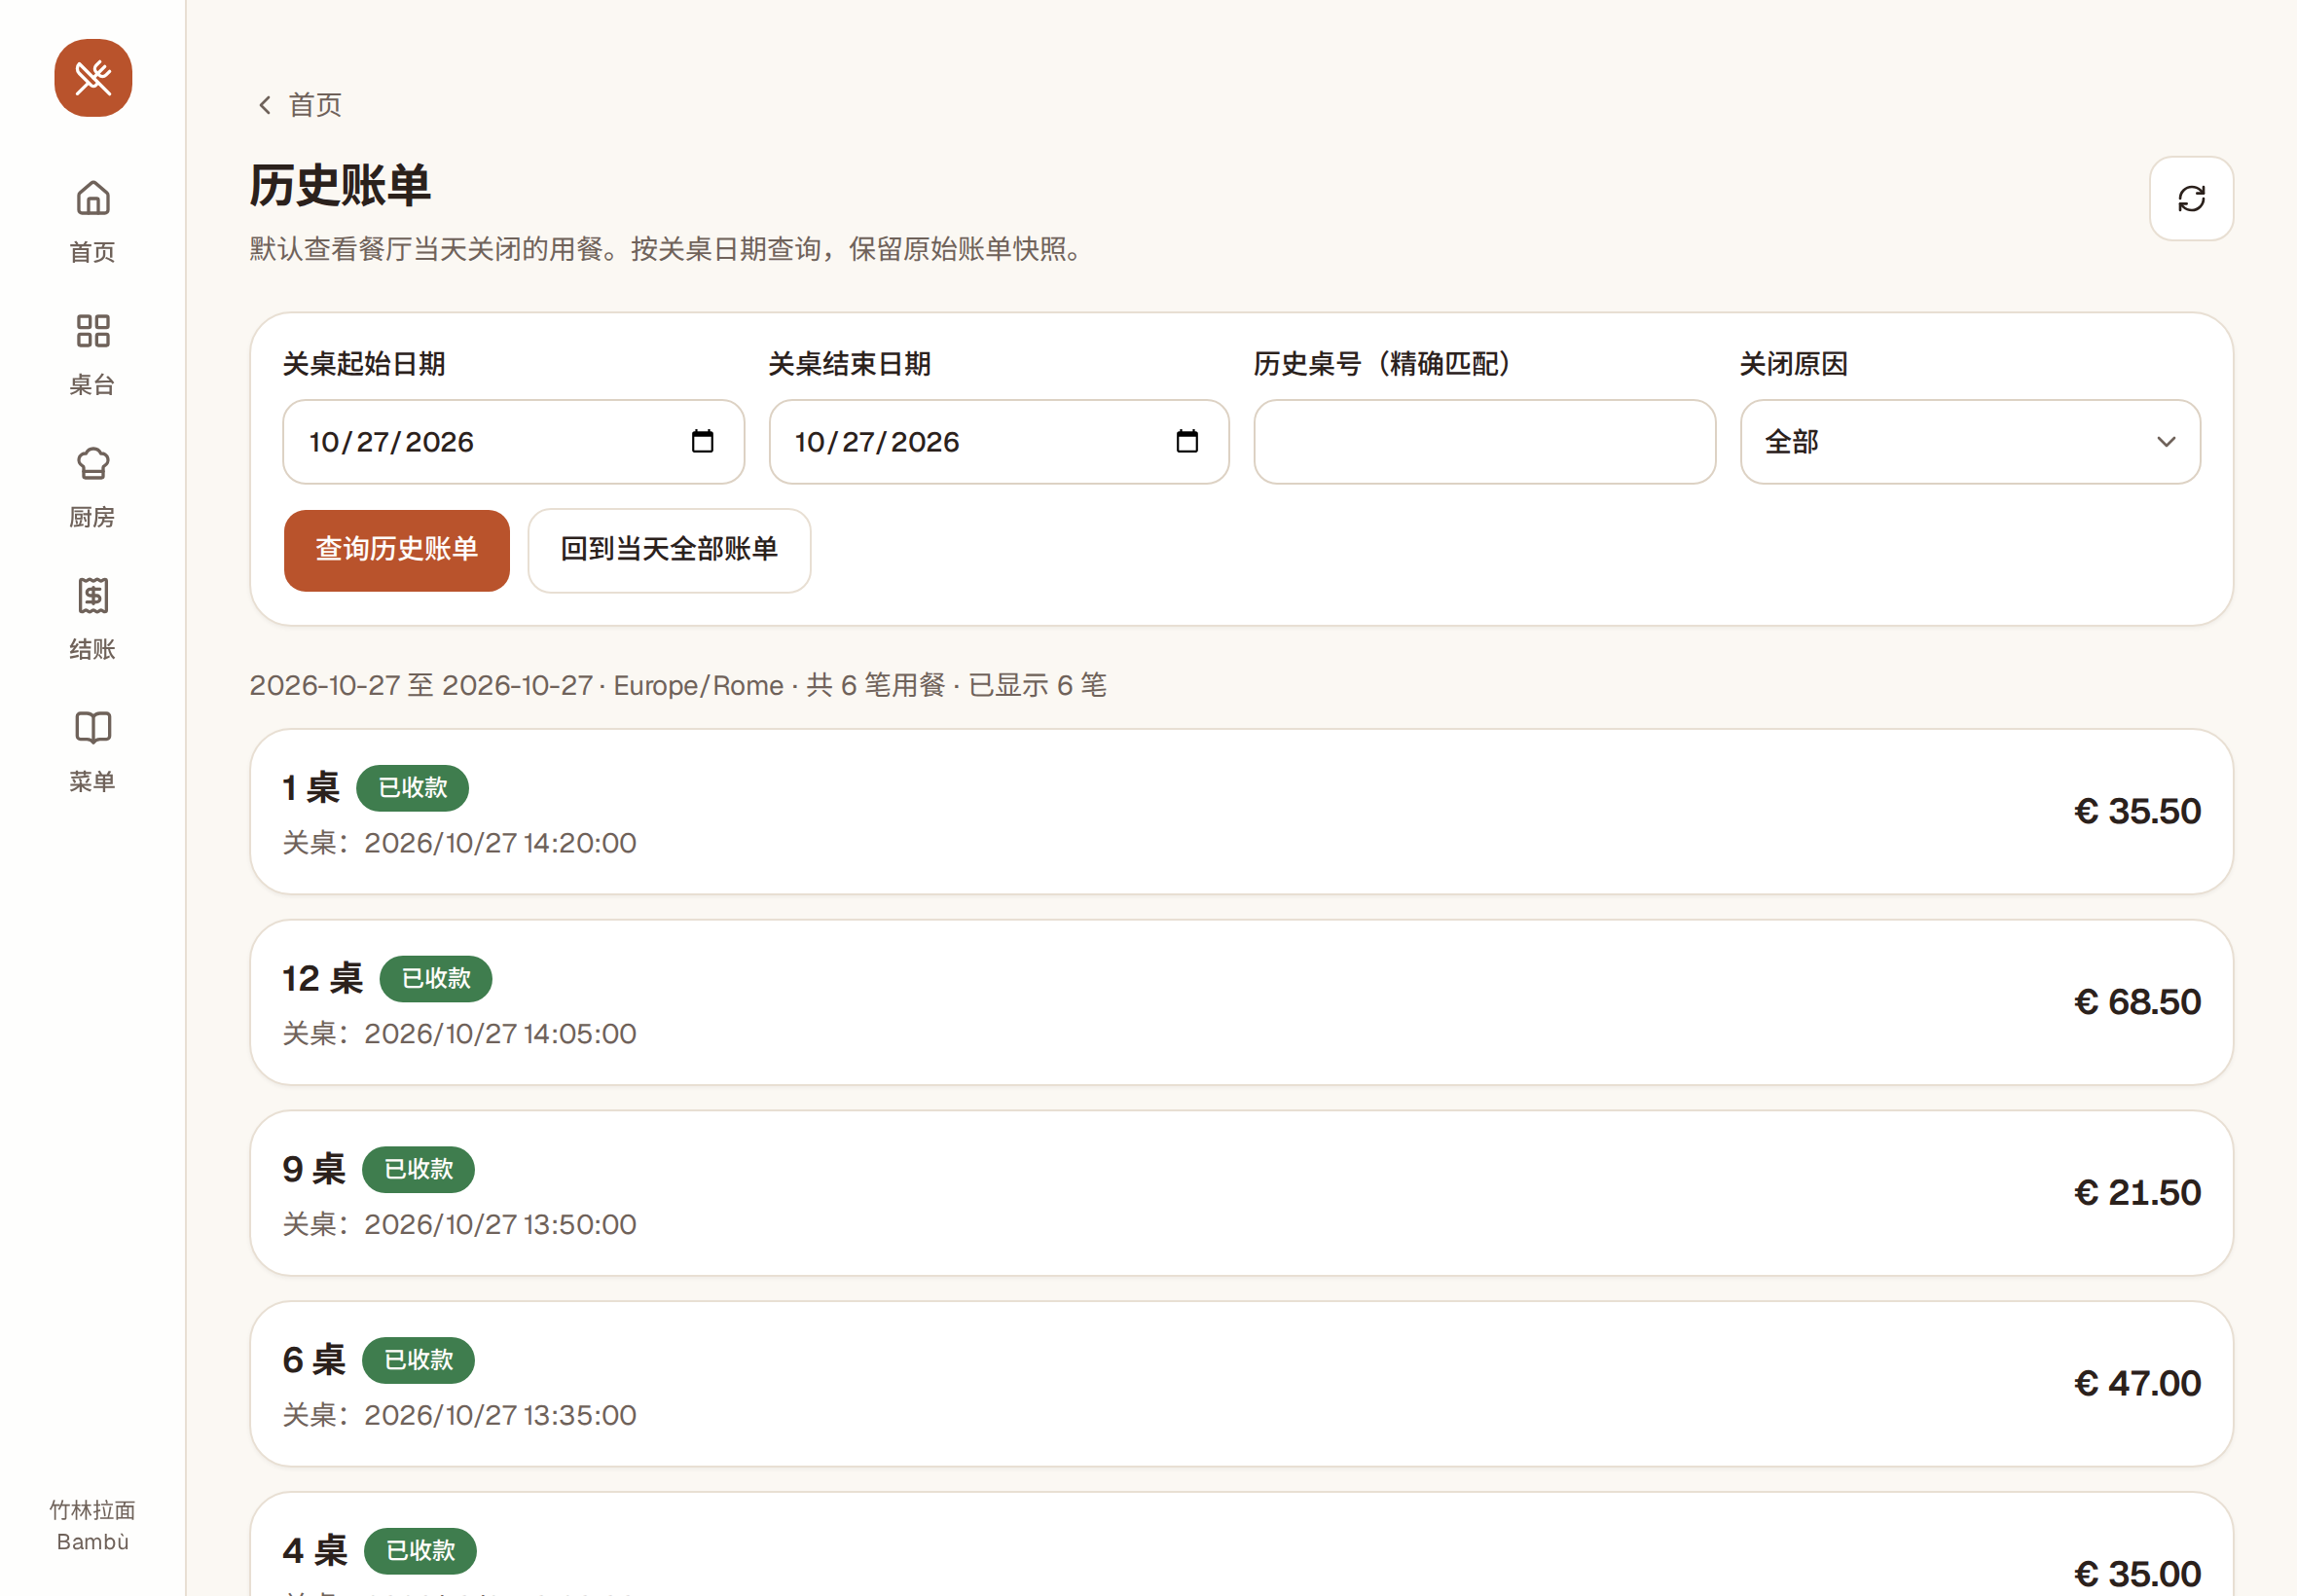Open the 4 桌 bill record
This screenshot has height=1596, width=2297.
point(1241,1545)
